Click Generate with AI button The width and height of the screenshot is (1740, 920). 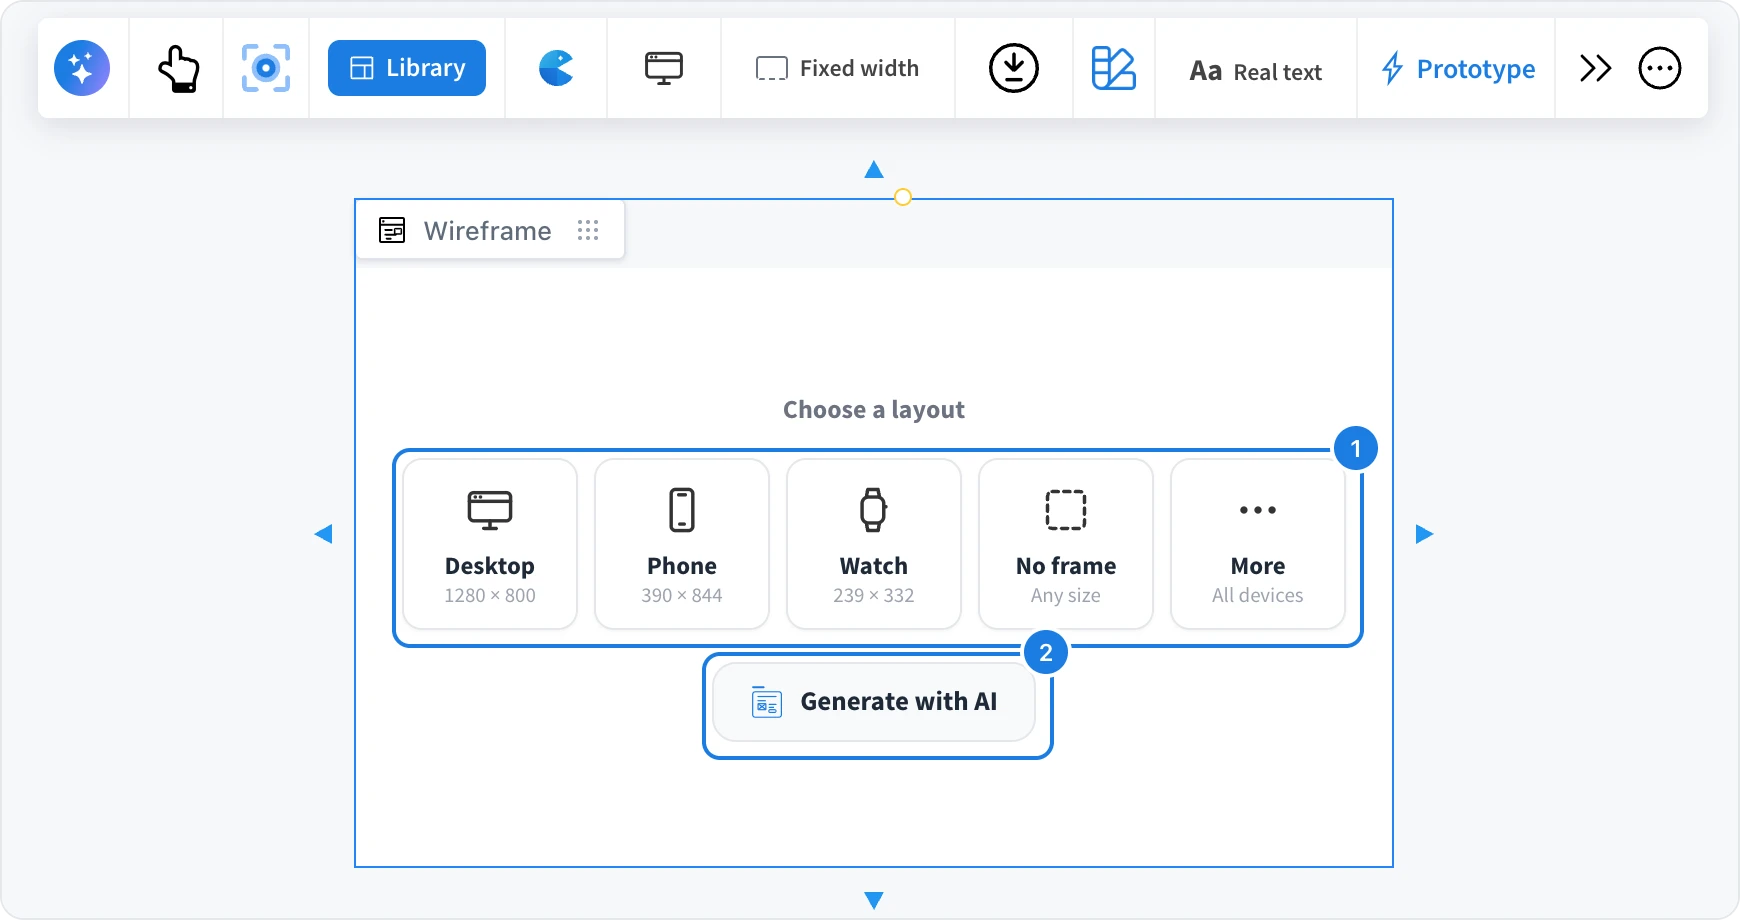(874, 702)
